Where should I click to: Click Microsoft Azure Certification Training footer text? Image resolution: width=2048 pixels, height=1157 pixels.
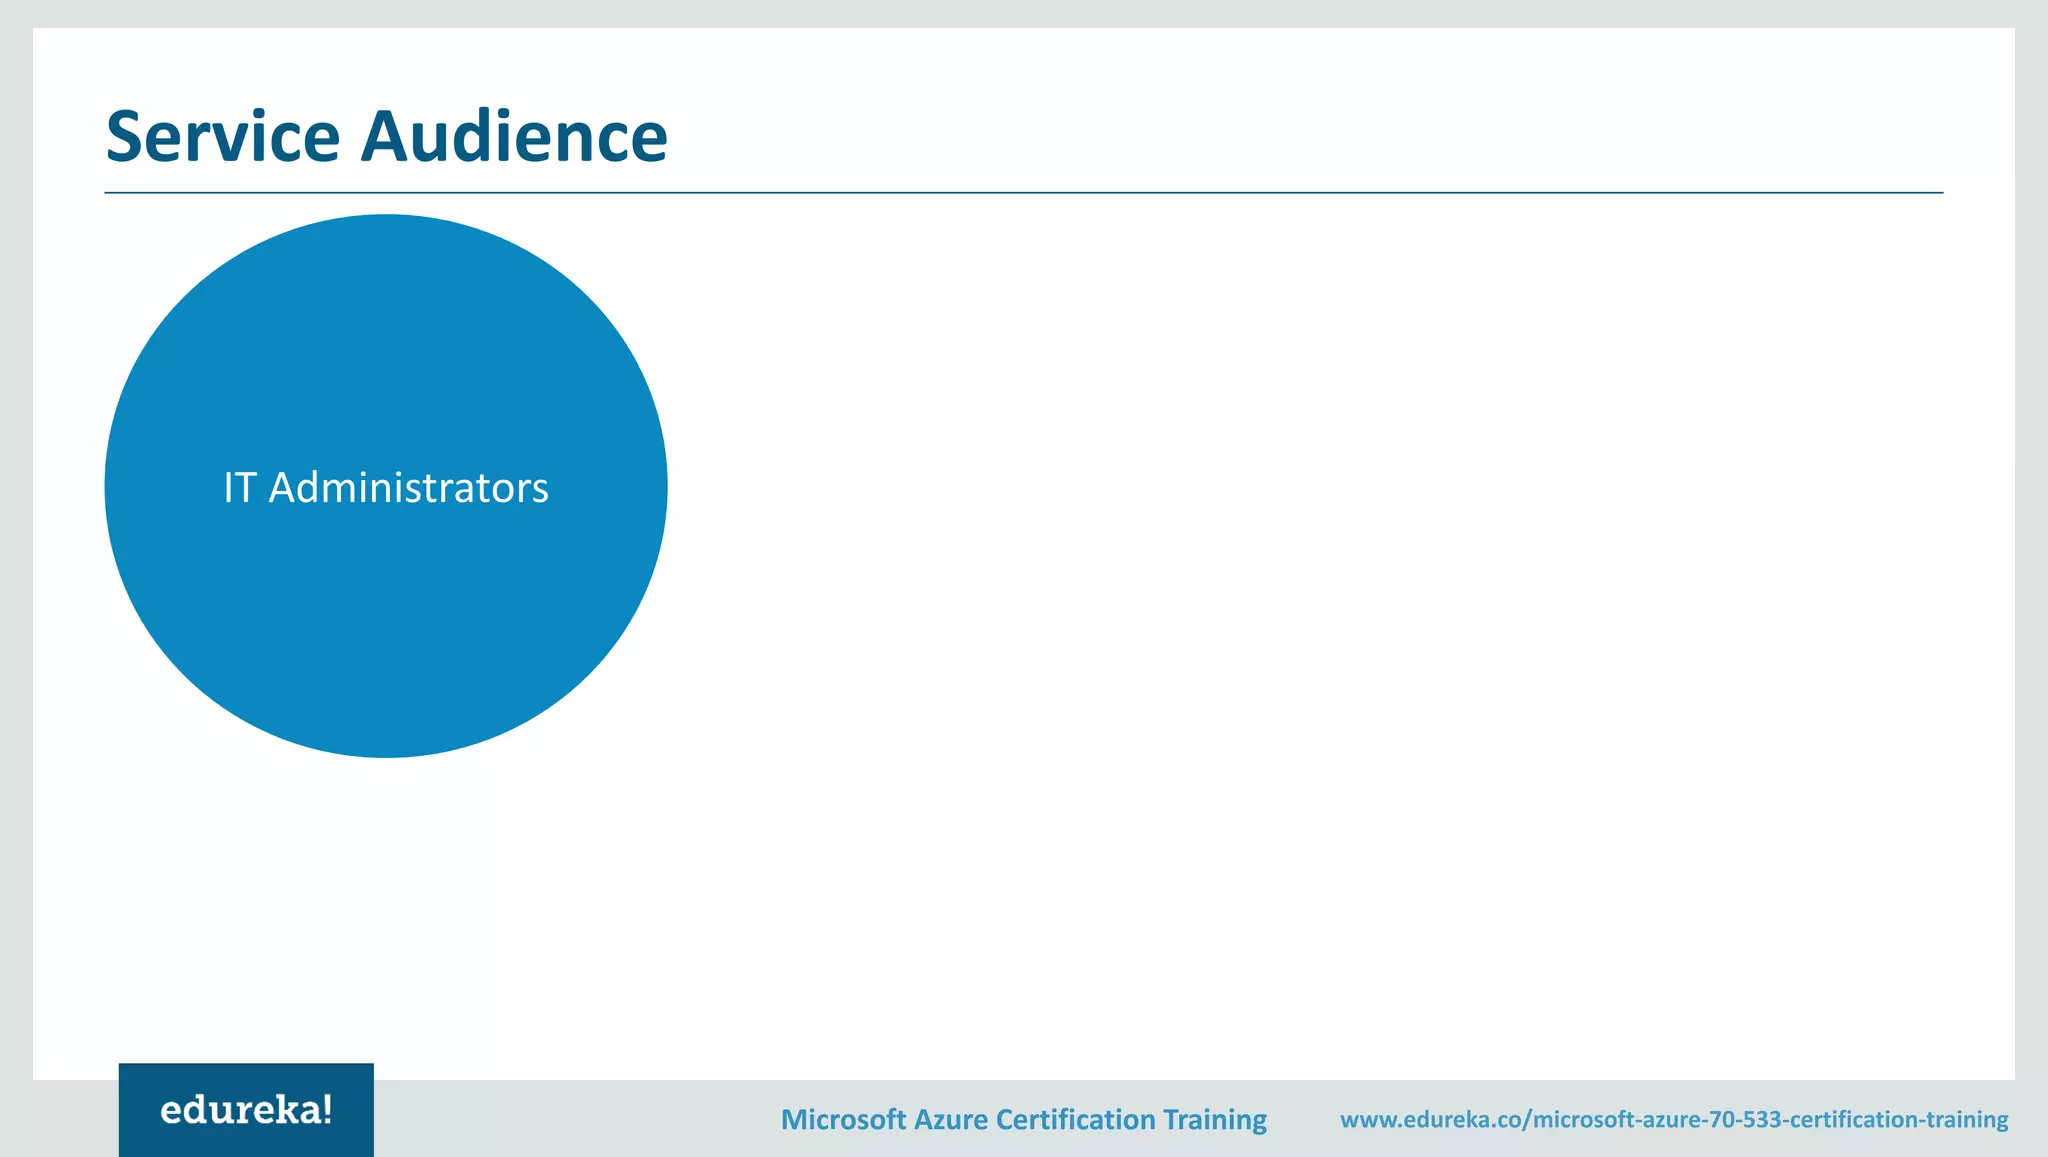click(1023, 1119)
